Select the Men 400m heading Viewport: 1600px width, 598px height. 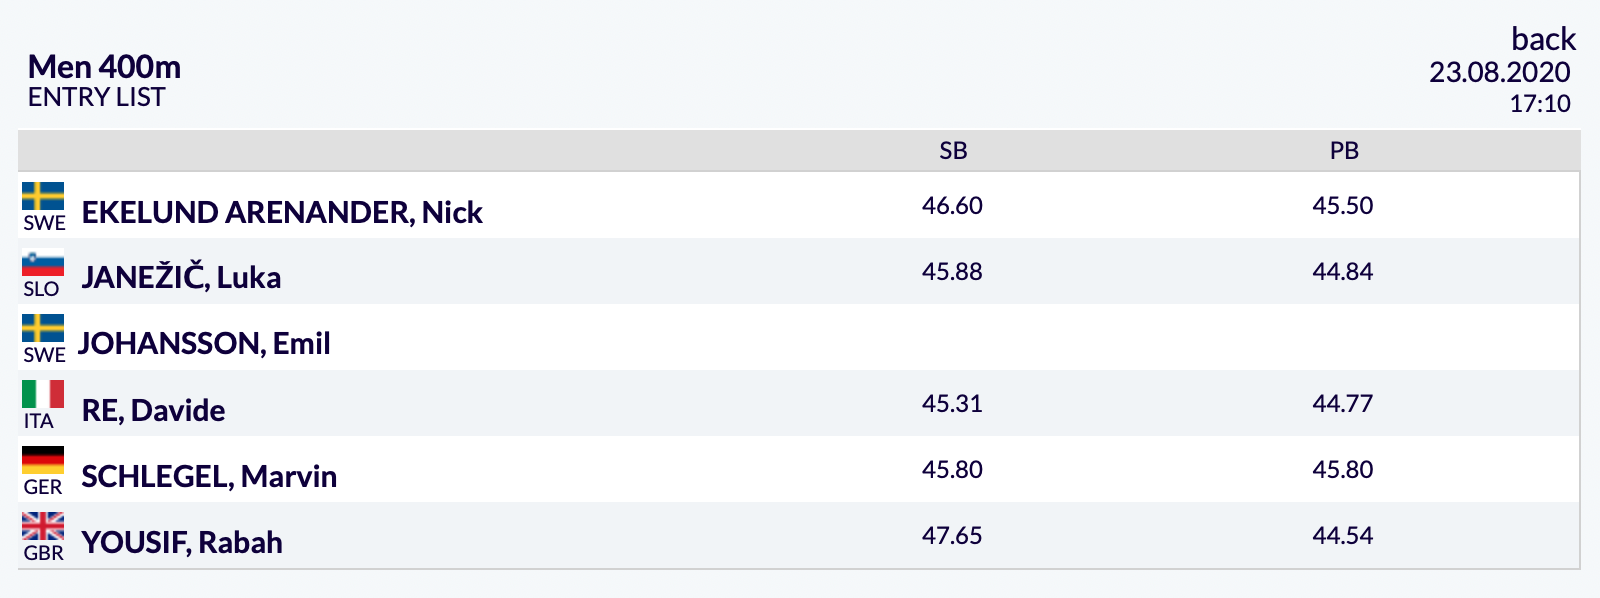click(104, 67)
